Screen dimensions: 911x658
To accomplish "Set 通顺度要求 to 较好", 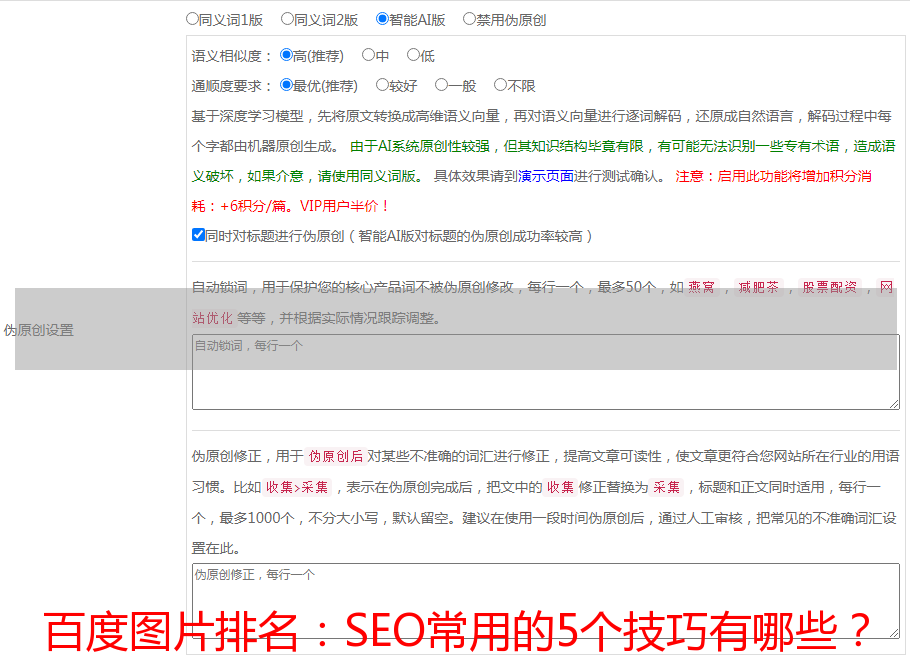I will click(382, 85).
